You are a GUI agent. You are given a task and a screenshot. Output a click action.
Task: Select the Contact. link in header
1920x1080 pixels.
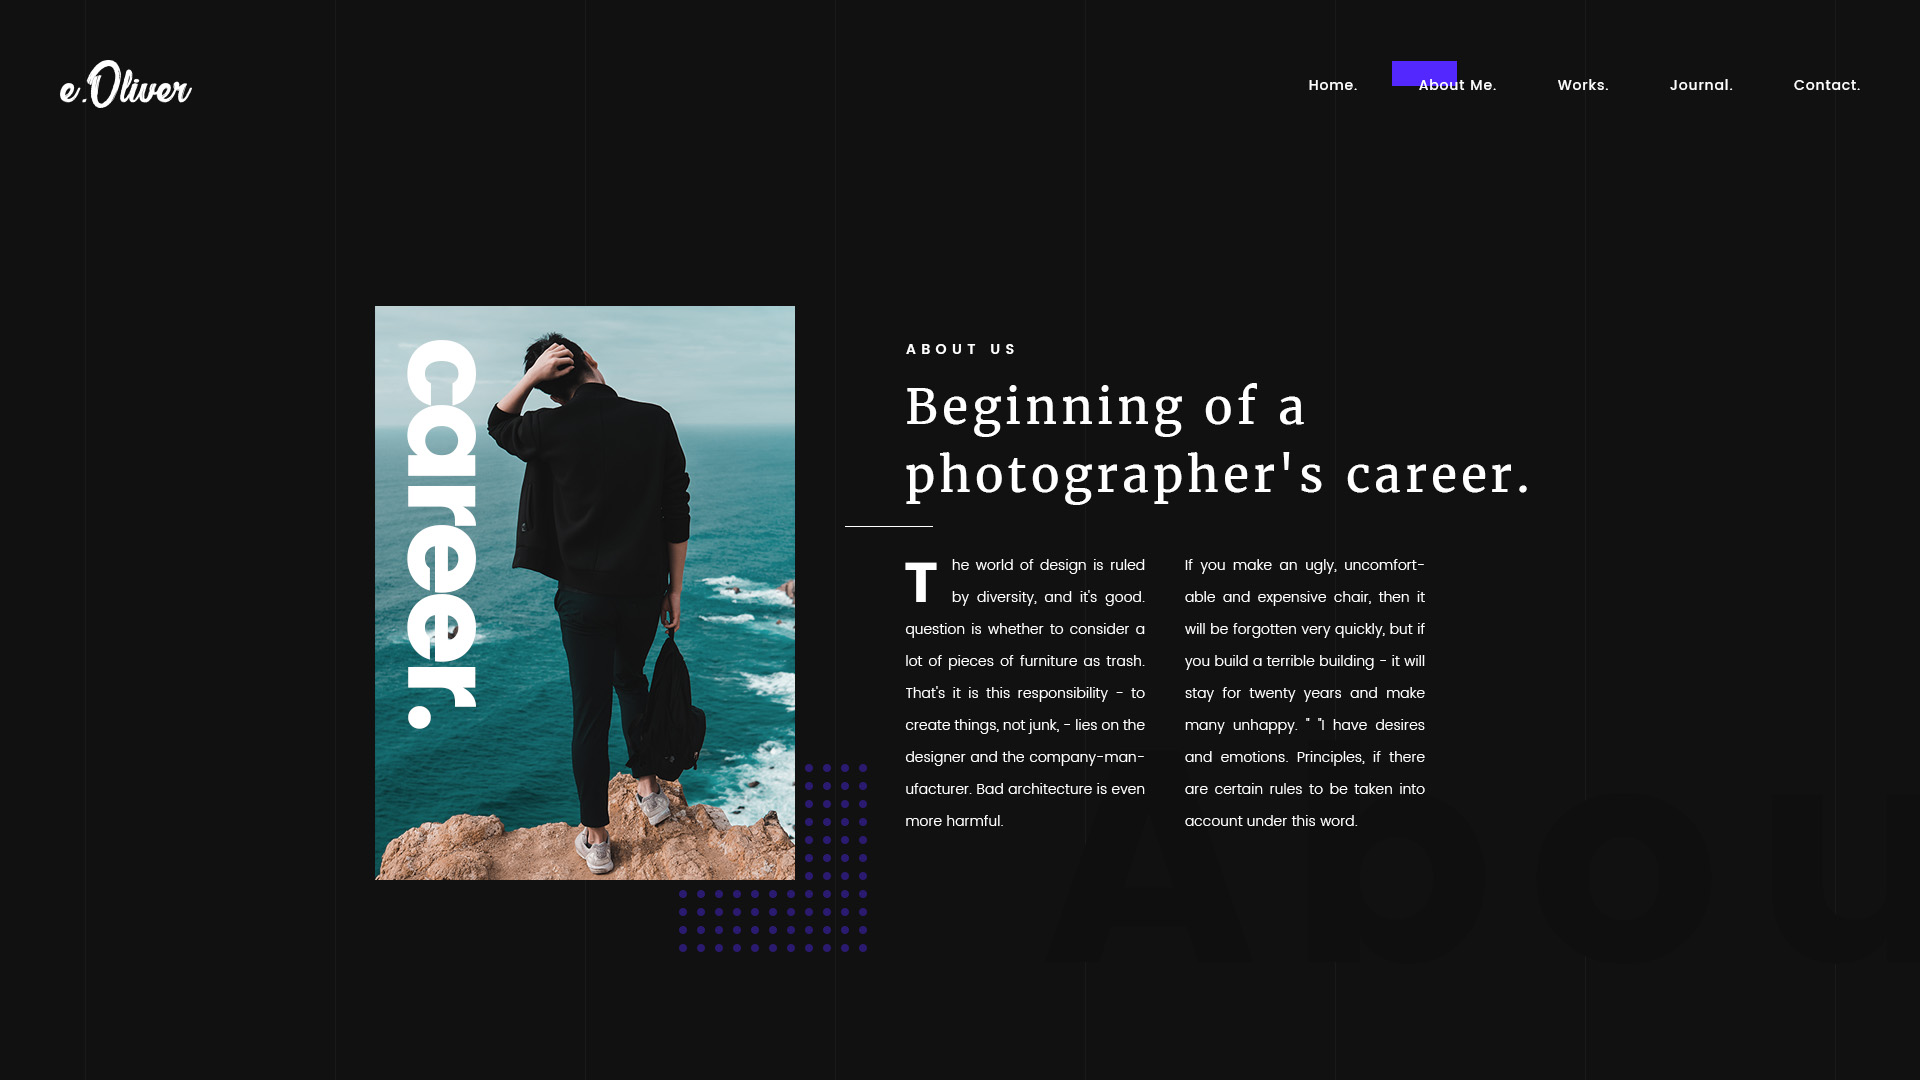pyautogui.click(x=1826, y=85)
